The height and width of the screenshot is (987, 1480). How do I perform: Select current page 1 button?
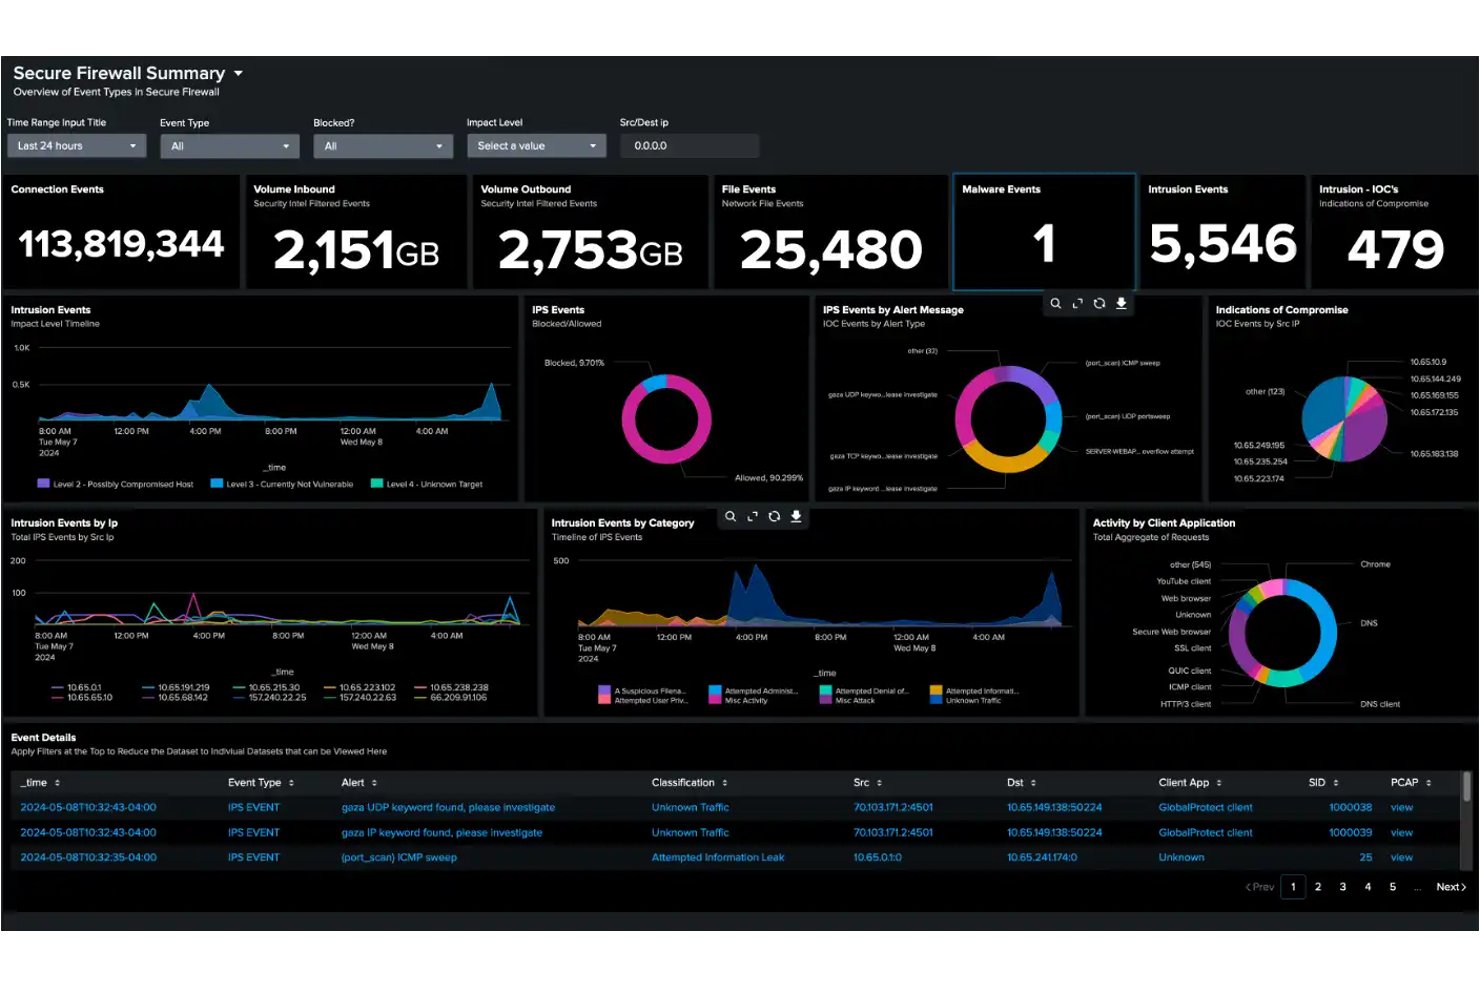click(1293, 887)
